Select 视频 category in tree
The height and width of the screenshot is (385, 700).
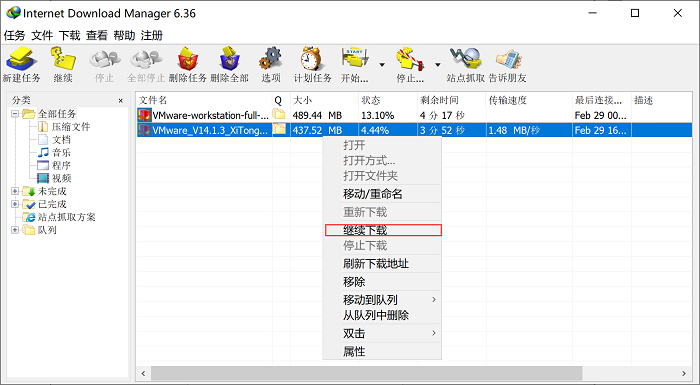pos(61,179)
